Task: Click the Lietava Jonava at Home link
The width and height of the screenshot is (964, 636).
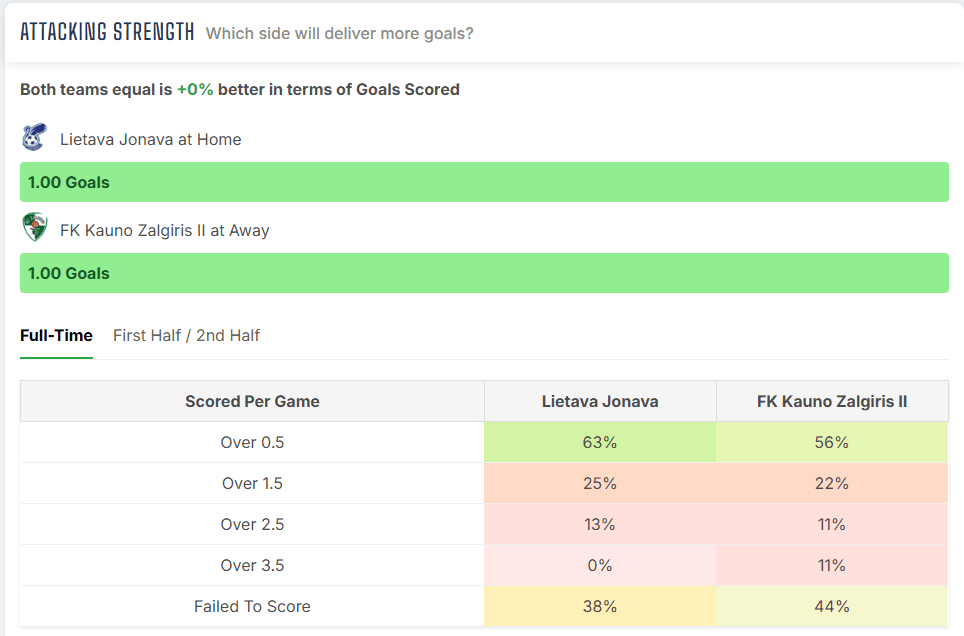Action: [151, 140]
